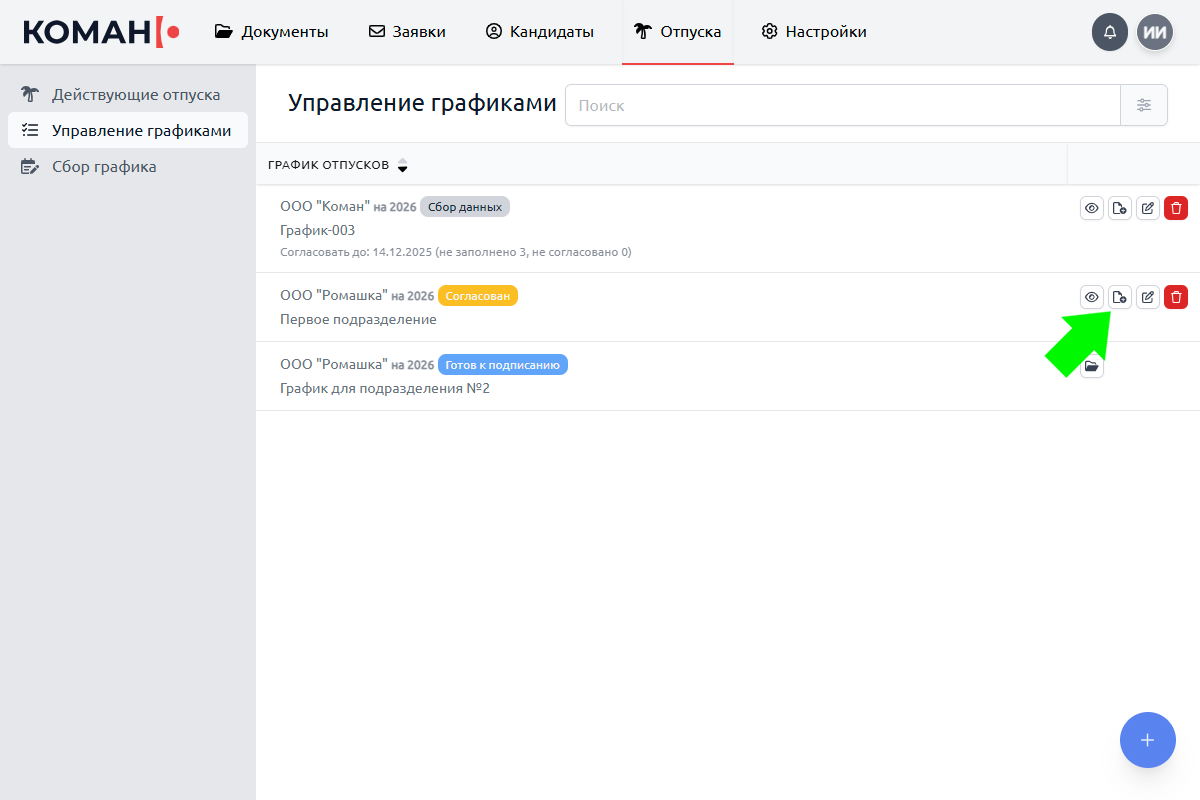Open folder for График для подразделения №2
1200x800 pixels.
pyautogui.click(x=1092, y=367)
